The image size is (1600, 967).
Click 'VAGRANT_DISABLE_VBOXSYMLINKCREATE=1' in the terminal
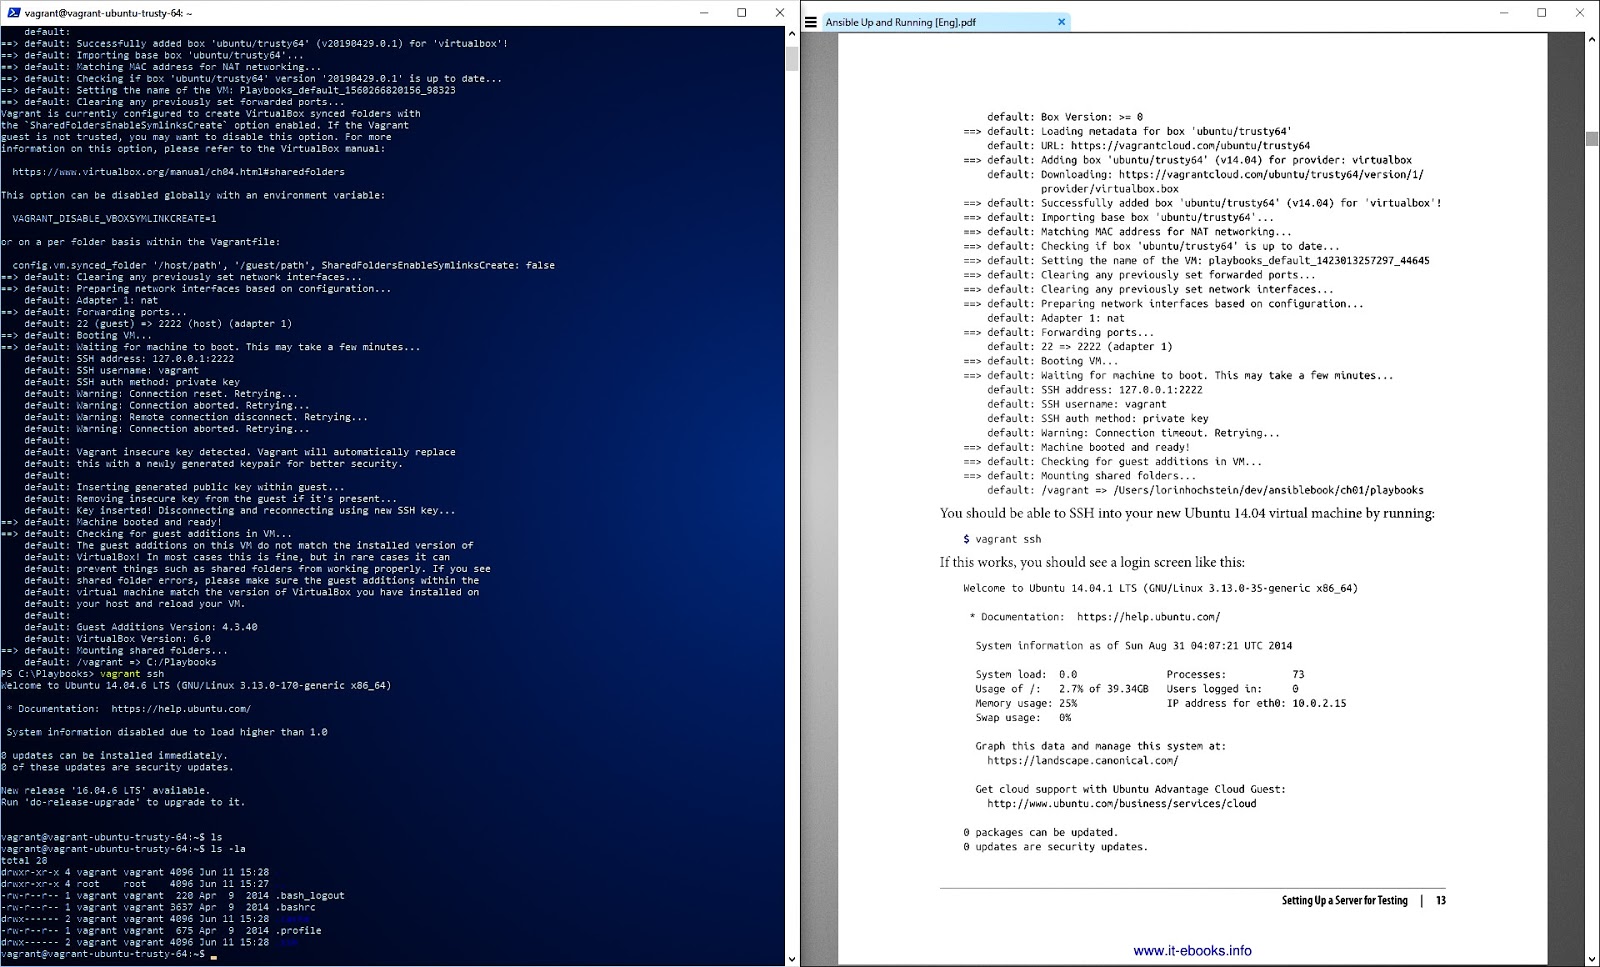click(x=114, y=219)
